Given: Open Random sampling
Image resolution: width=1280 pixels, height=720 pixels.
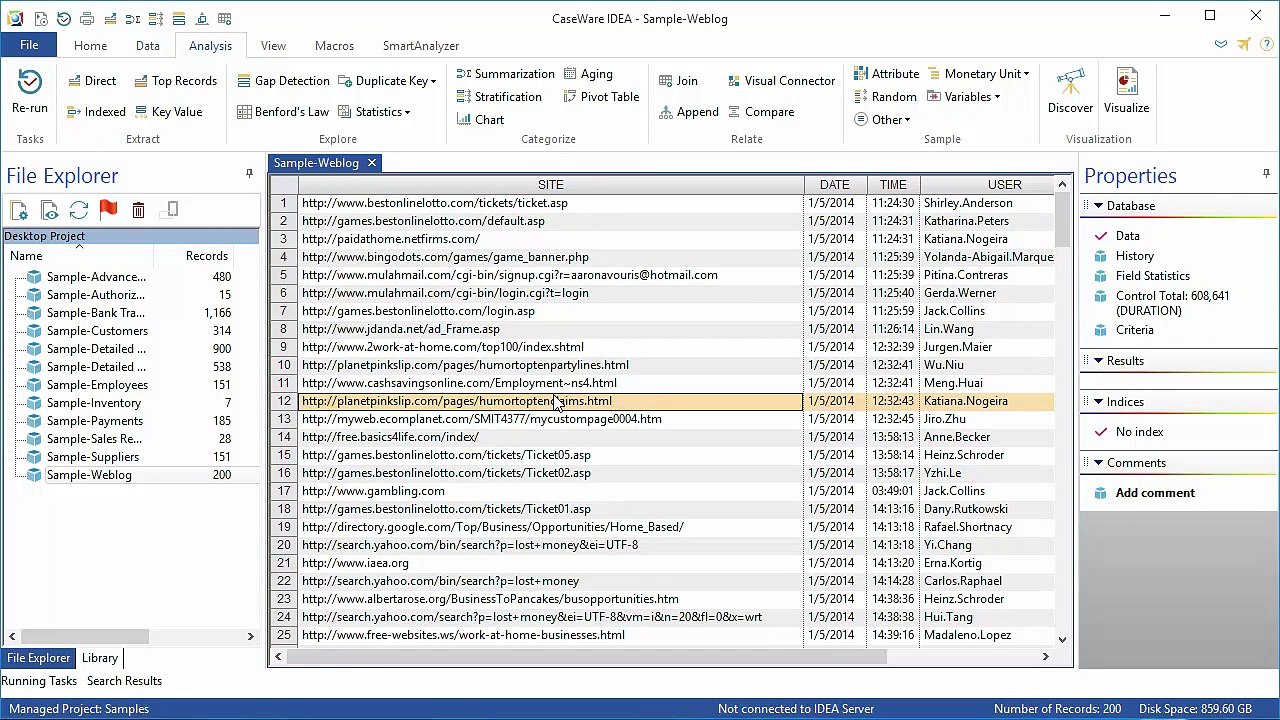Looking at the screenshot, I should (885, 97).
